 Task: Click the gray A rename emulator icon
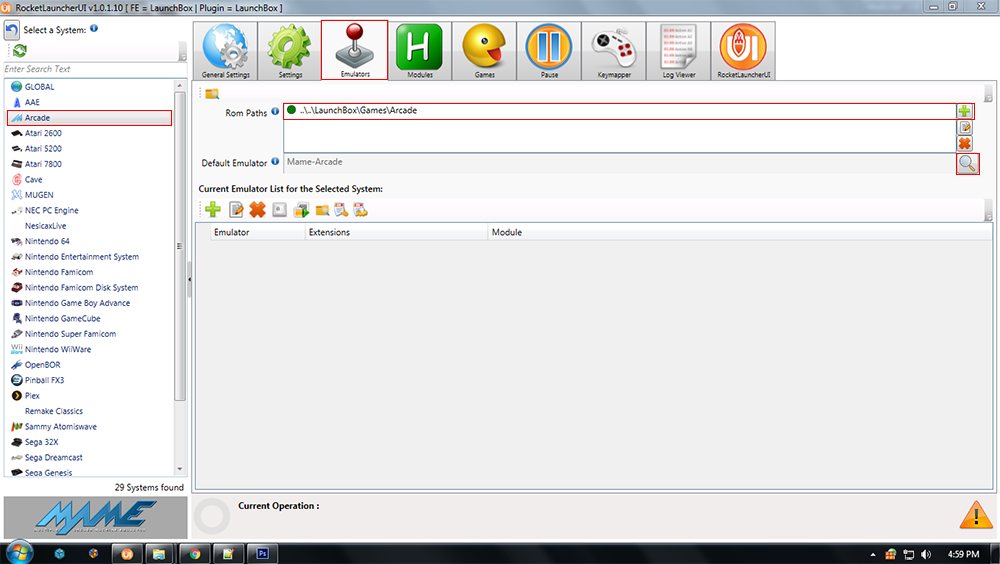(x=279, y=209)
